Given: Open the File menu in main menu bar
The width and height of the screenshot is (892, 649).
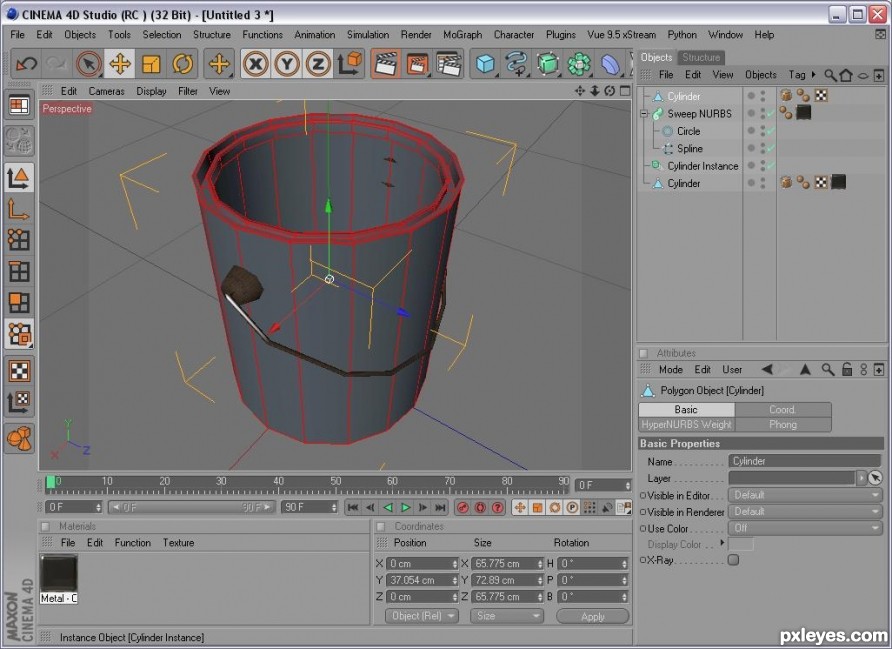Looking at the screenshot, I should tap(18, 34).
